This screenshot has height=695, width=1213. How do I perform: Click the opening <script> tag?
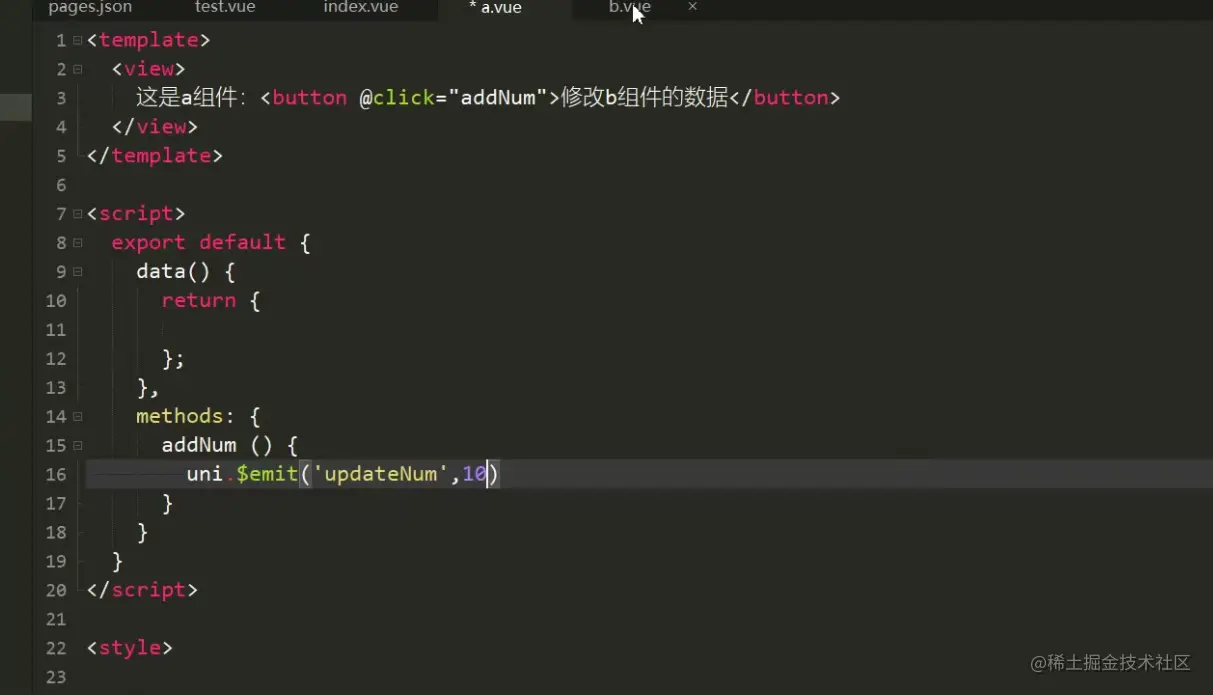tap(136, 214)
